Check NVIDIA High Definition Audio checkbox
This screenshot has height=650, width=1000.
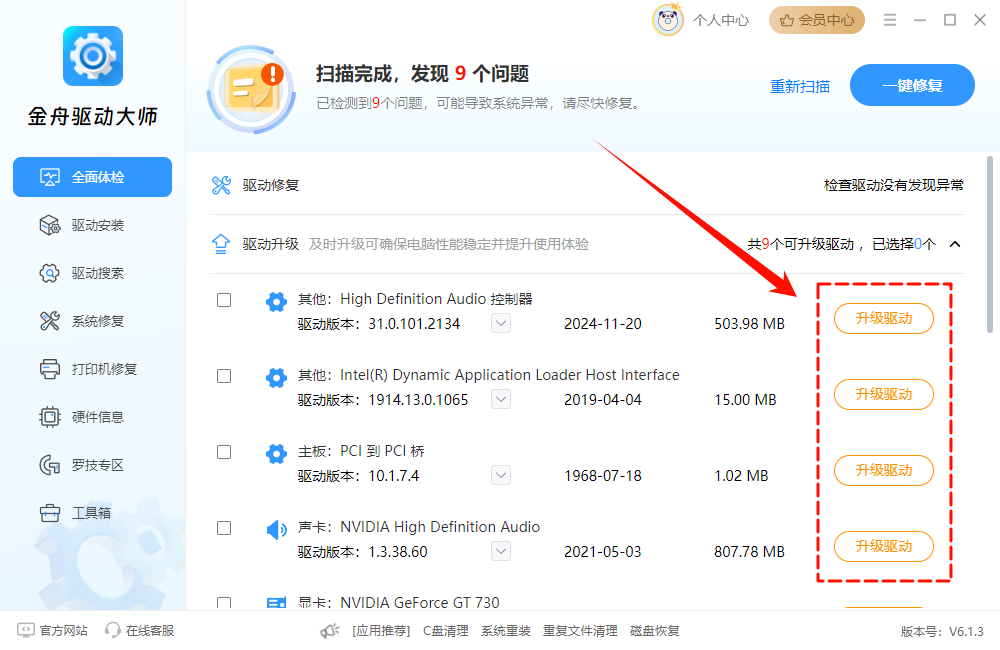click(x=224, y=528)
